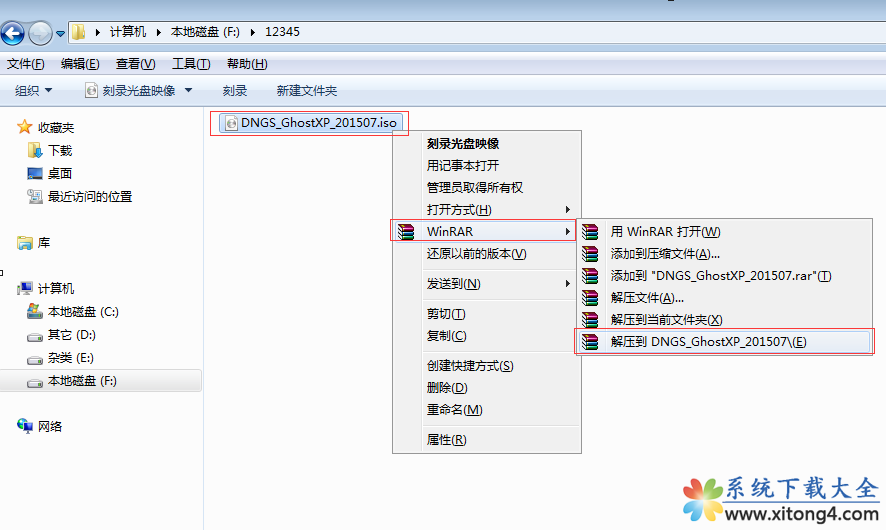Choose 管理员取得所有权 in the context menu
The width and height of the screenshot is (886, 530).
[x=475, y=188]
